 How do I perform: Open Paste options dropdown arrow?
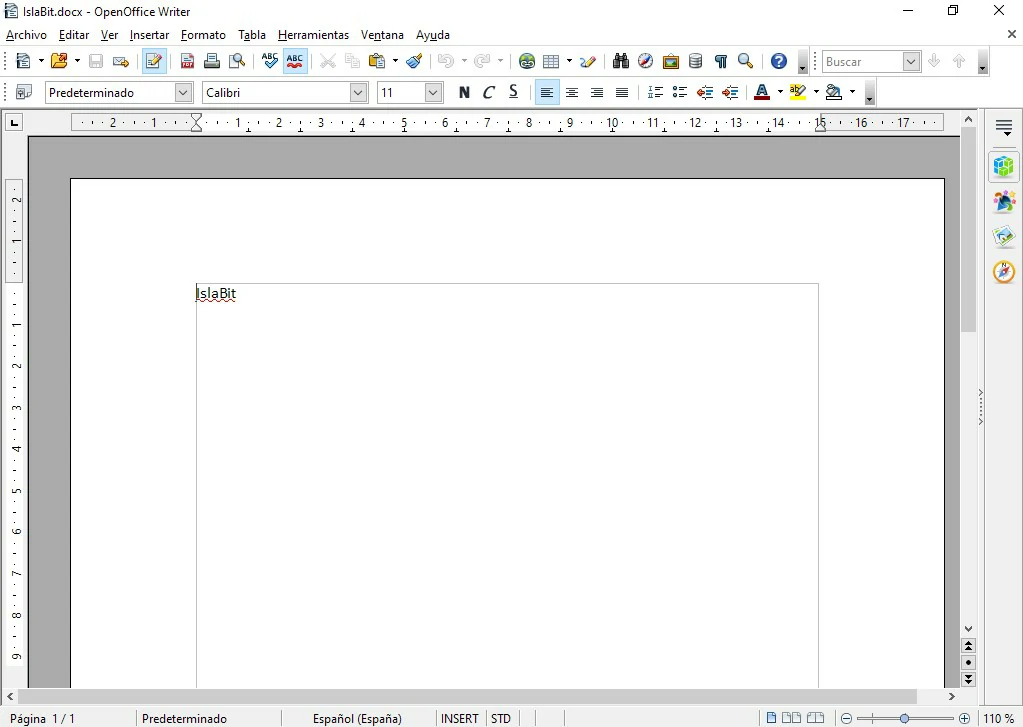coord(395,61)
